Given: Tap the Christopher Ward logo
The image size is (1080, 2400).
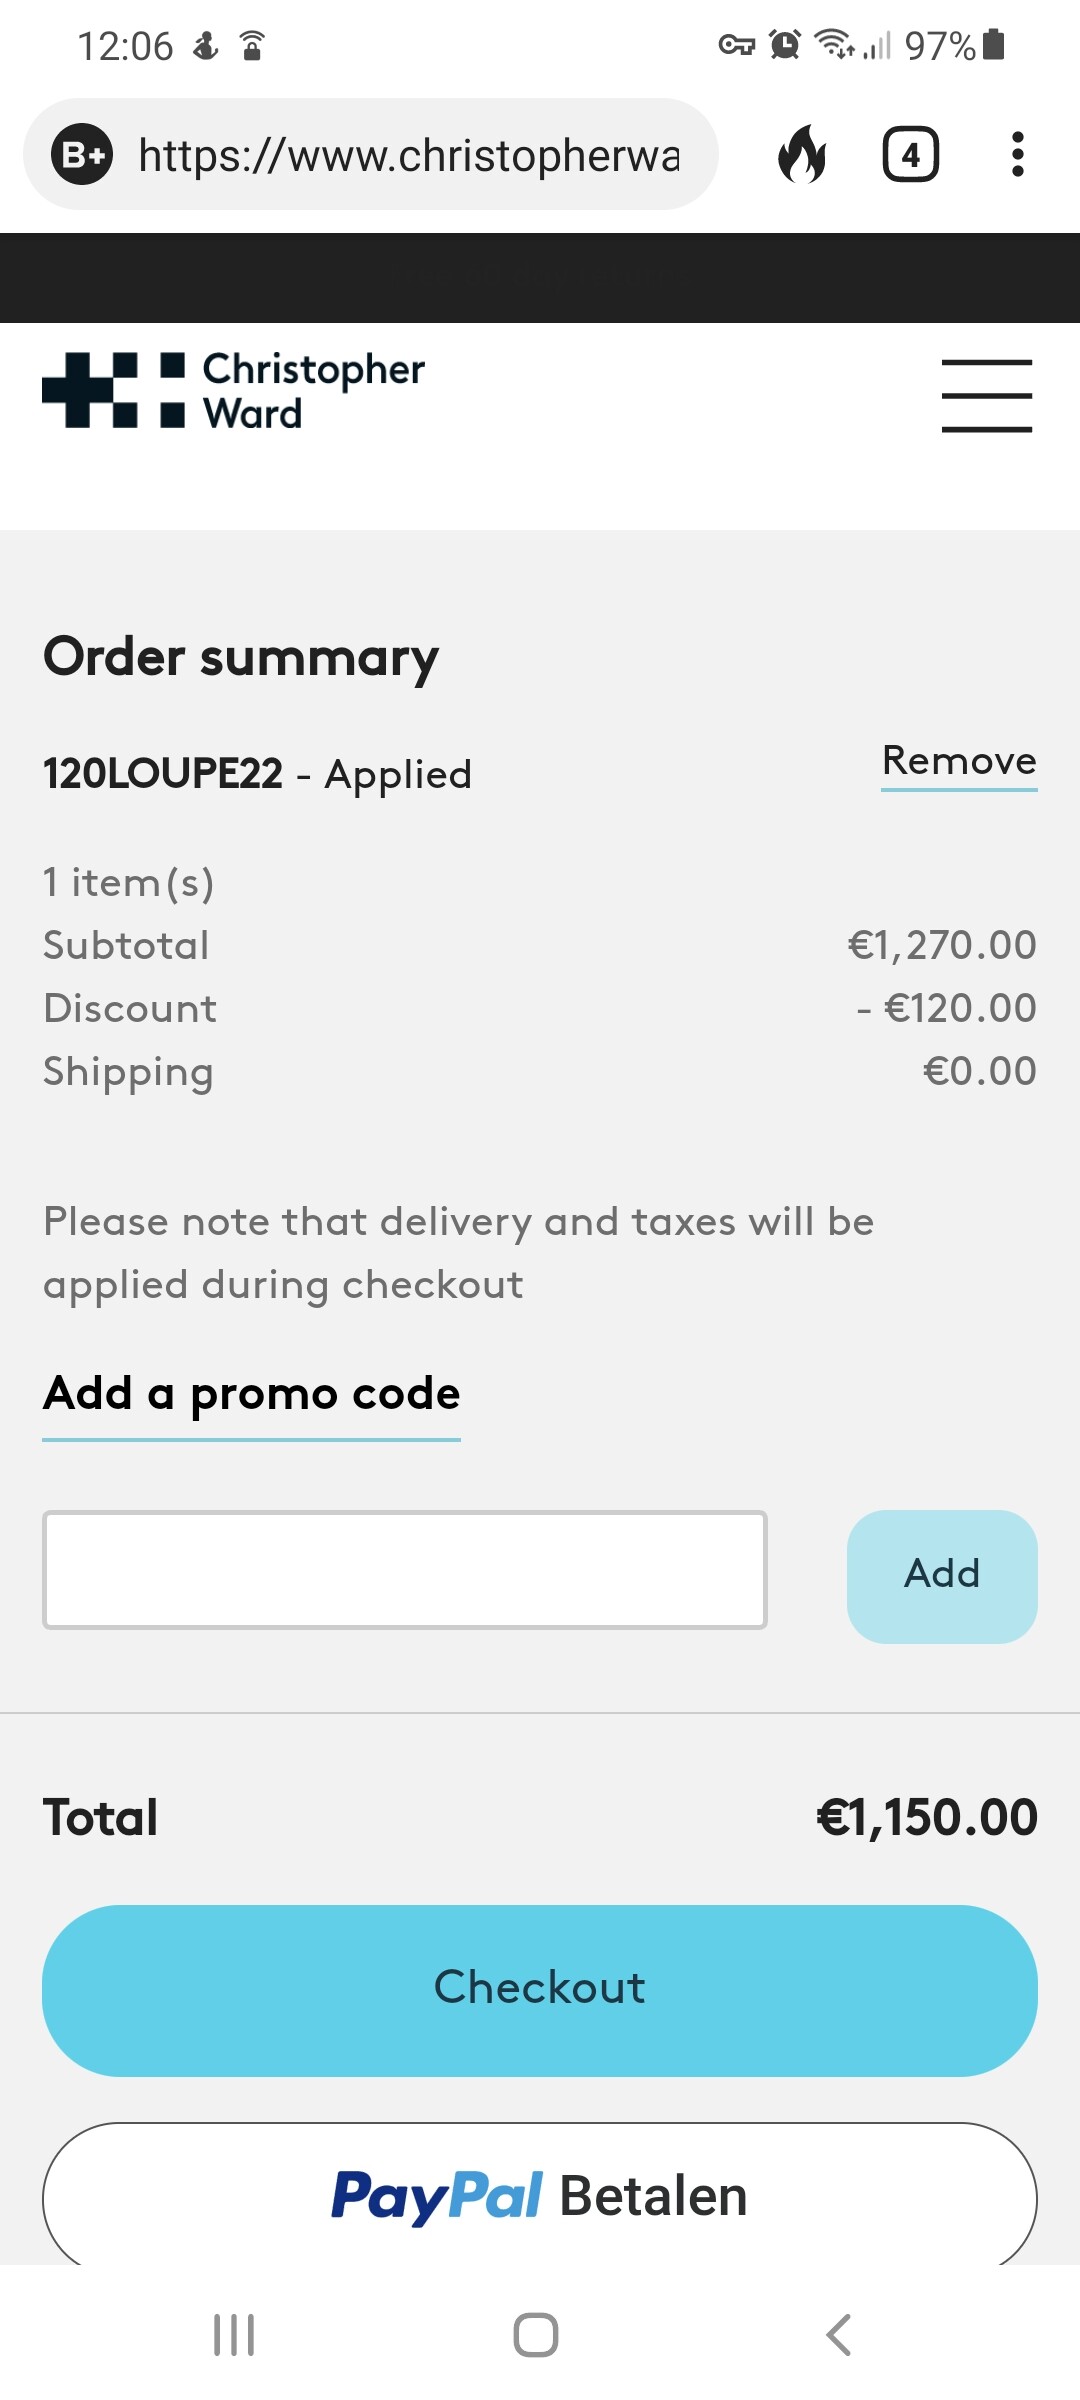Looking at the screenshot, I should (234, 391).
